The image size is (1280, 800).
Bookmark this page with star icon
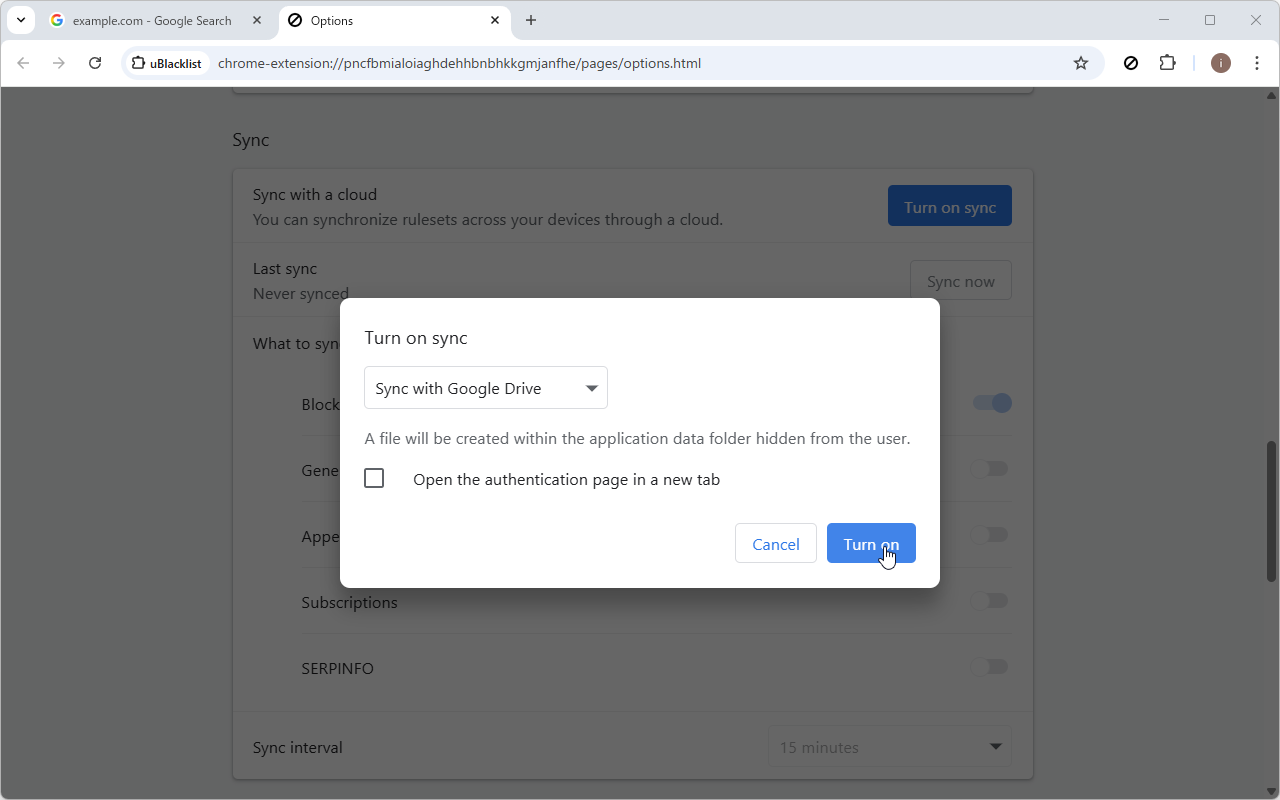[1081, 63]
